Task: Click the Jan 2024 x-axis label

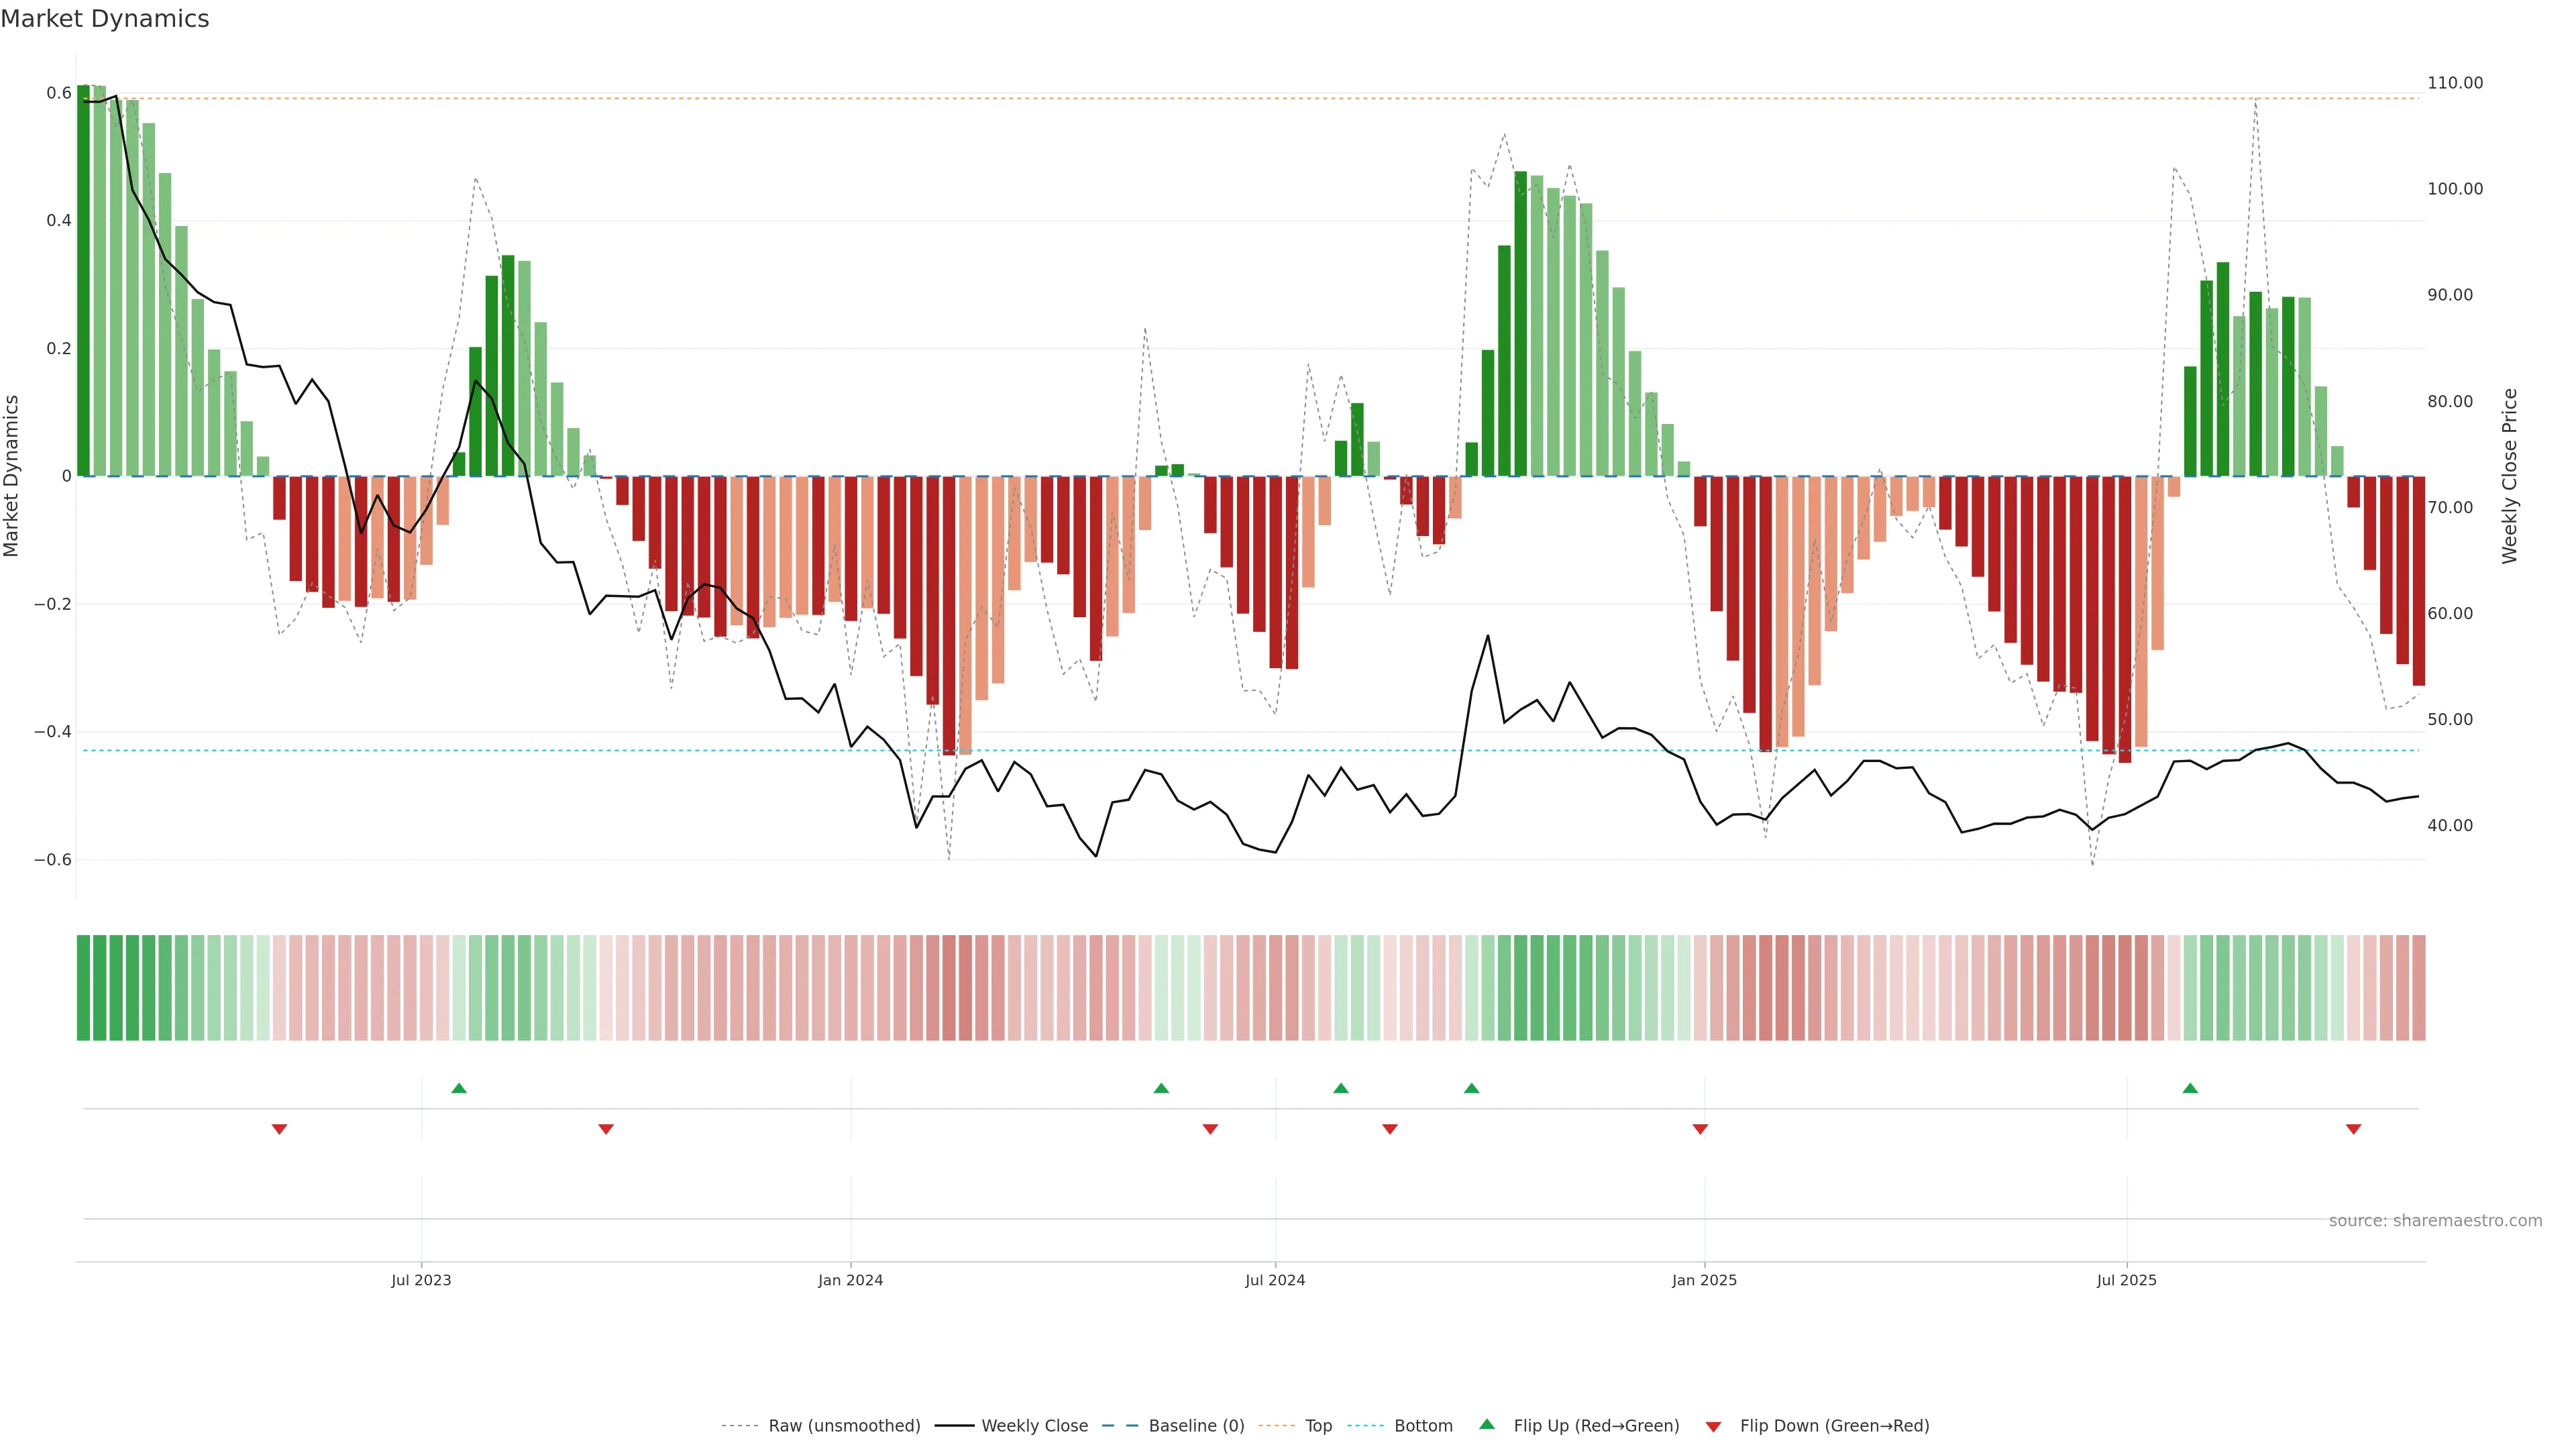Action: click(x=850, y=1280)
